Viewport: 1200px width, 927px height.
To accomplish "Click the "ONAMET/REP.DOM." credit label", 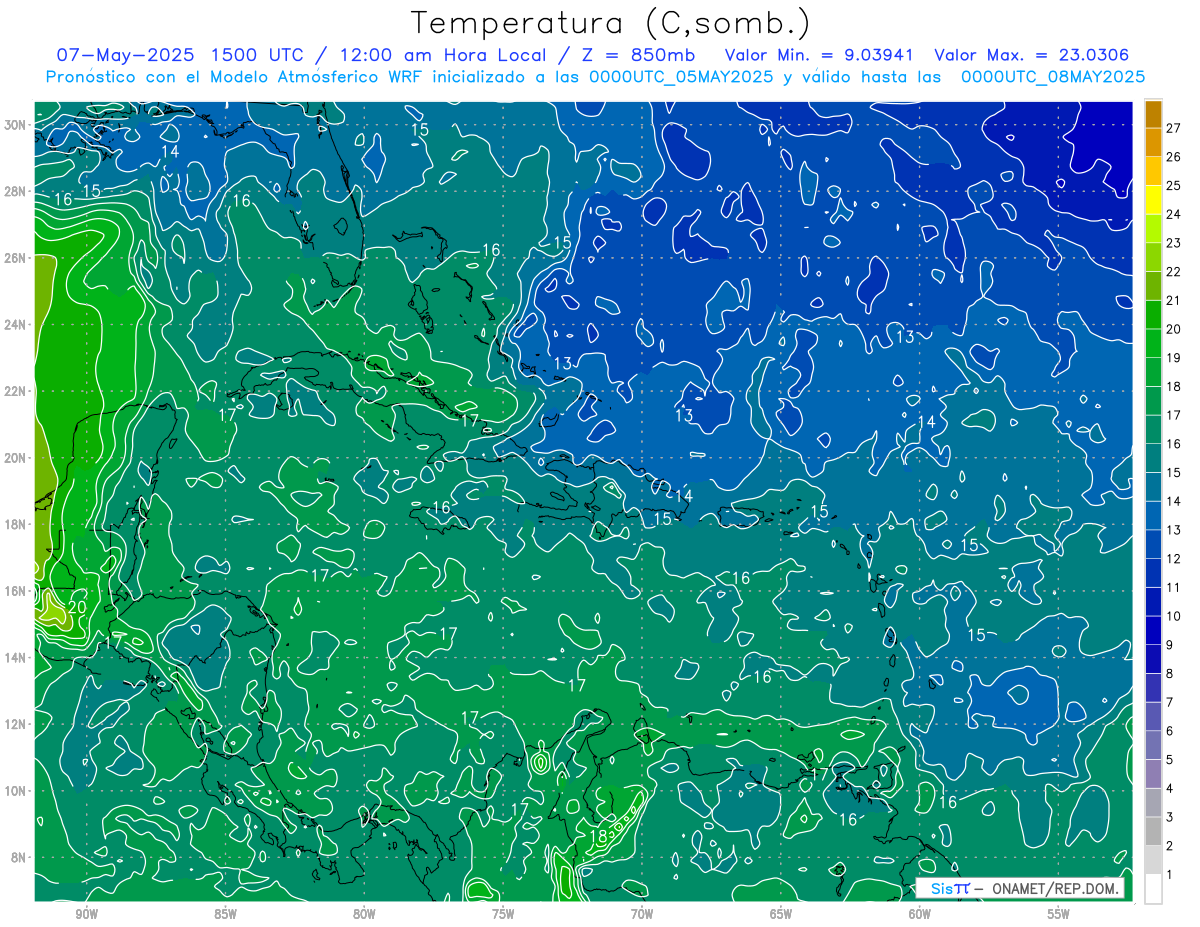I will click(x=1054, y=888).
